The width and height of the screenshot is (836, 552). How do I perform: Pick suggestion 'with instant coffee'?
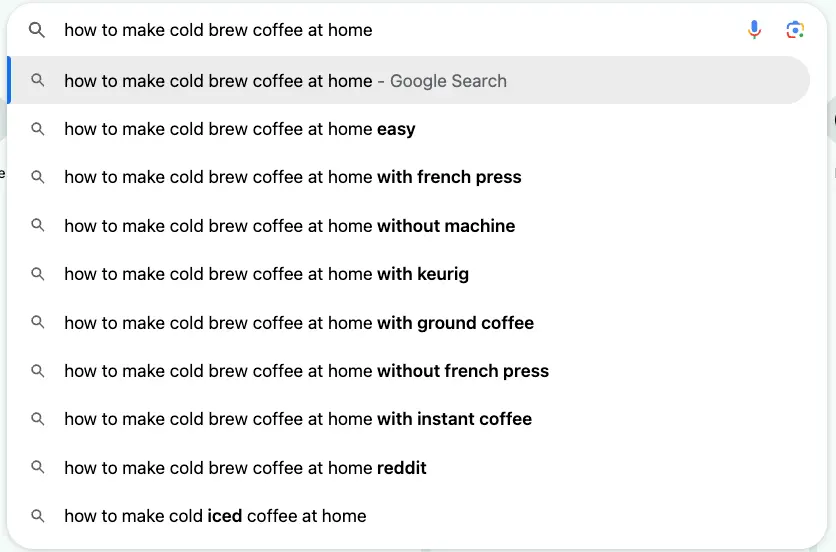(409, 419)
